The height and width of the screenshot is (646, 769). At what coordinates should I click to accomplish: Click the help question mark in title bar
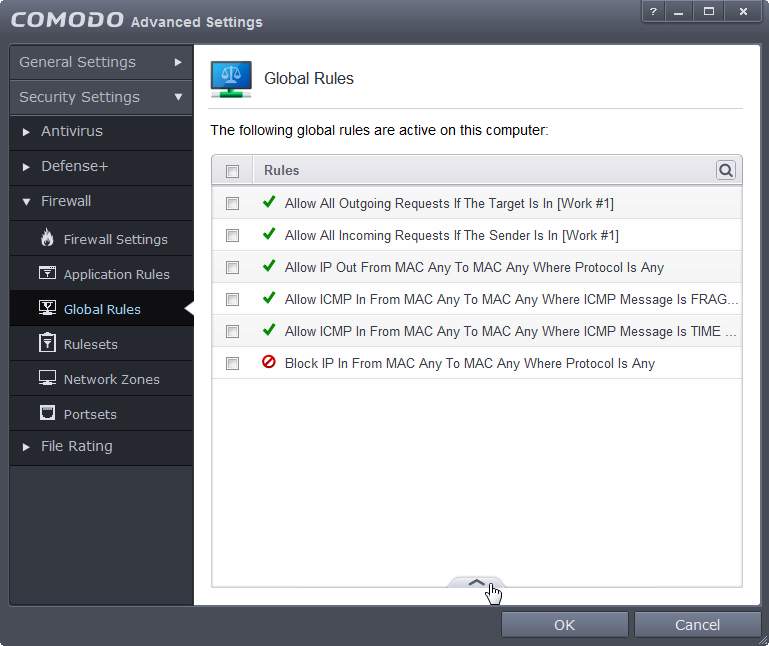pyautogui.click(x=653, y=11)
